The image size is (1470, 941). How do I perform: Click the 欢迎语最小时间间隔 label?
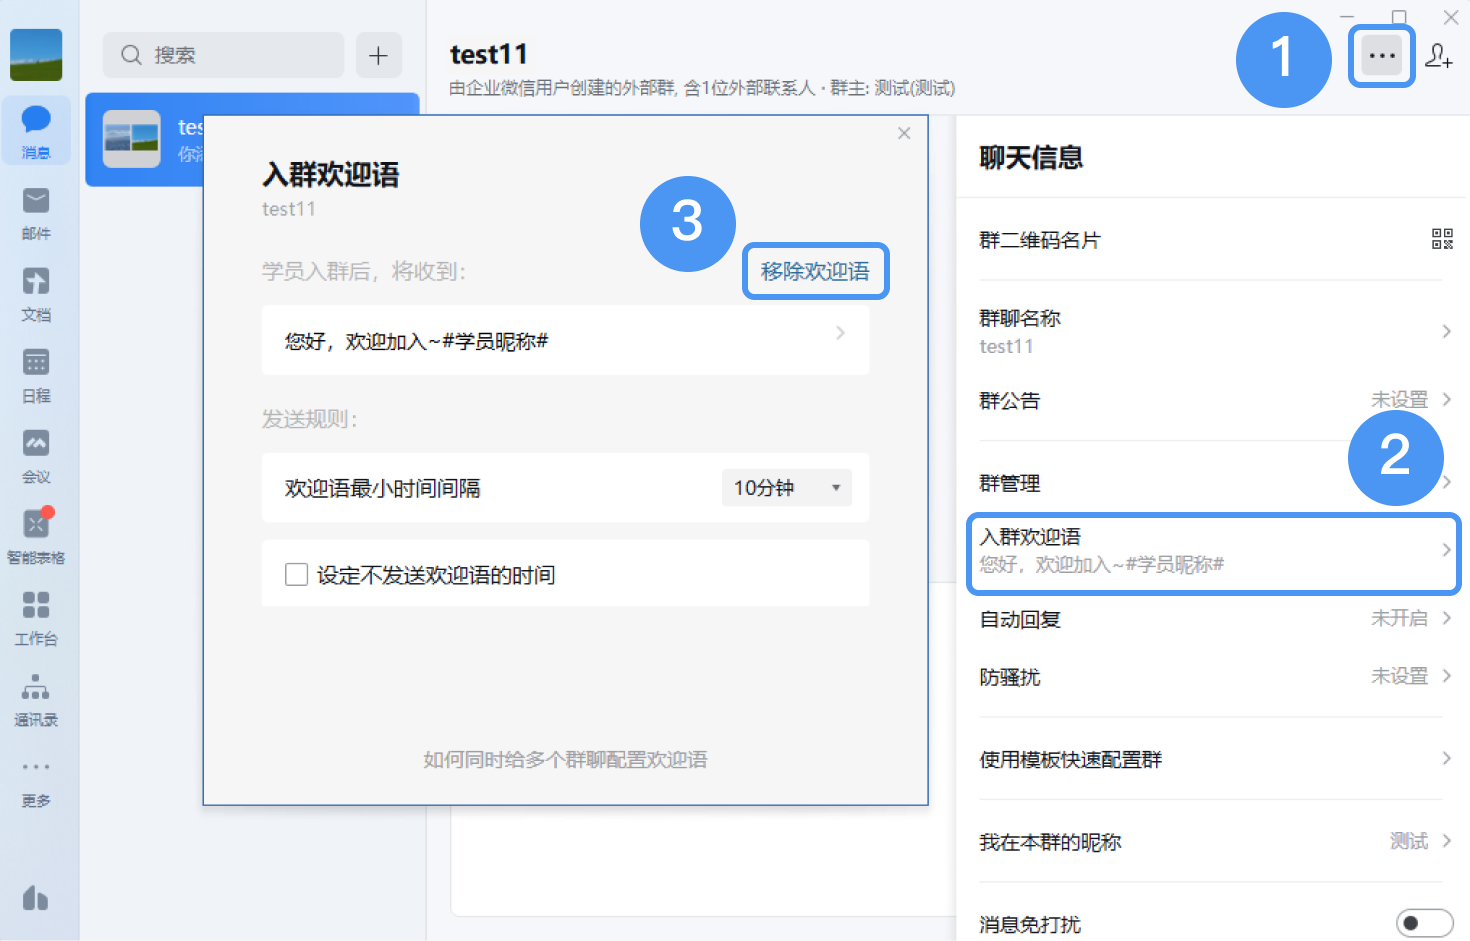382,488
